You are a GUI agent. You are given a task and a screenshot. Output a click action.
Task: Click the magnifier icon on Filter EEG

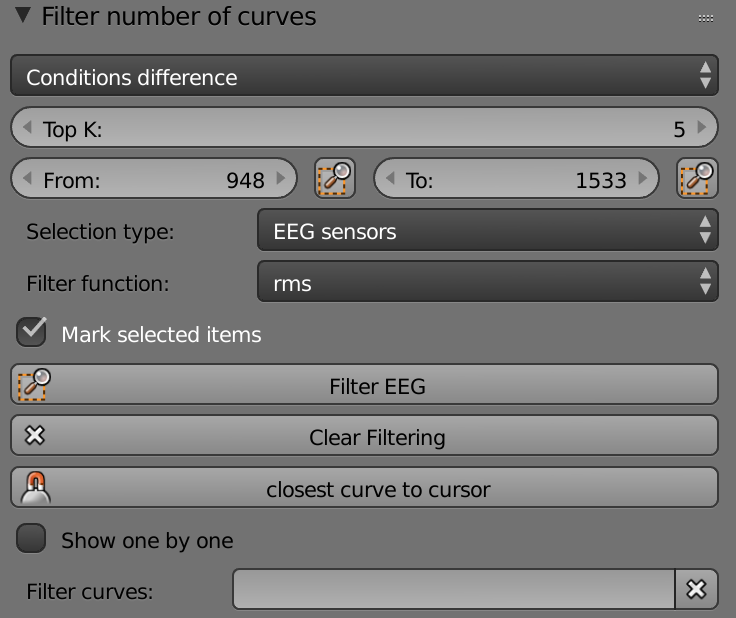pyautogui.click(x=34, y=385)
